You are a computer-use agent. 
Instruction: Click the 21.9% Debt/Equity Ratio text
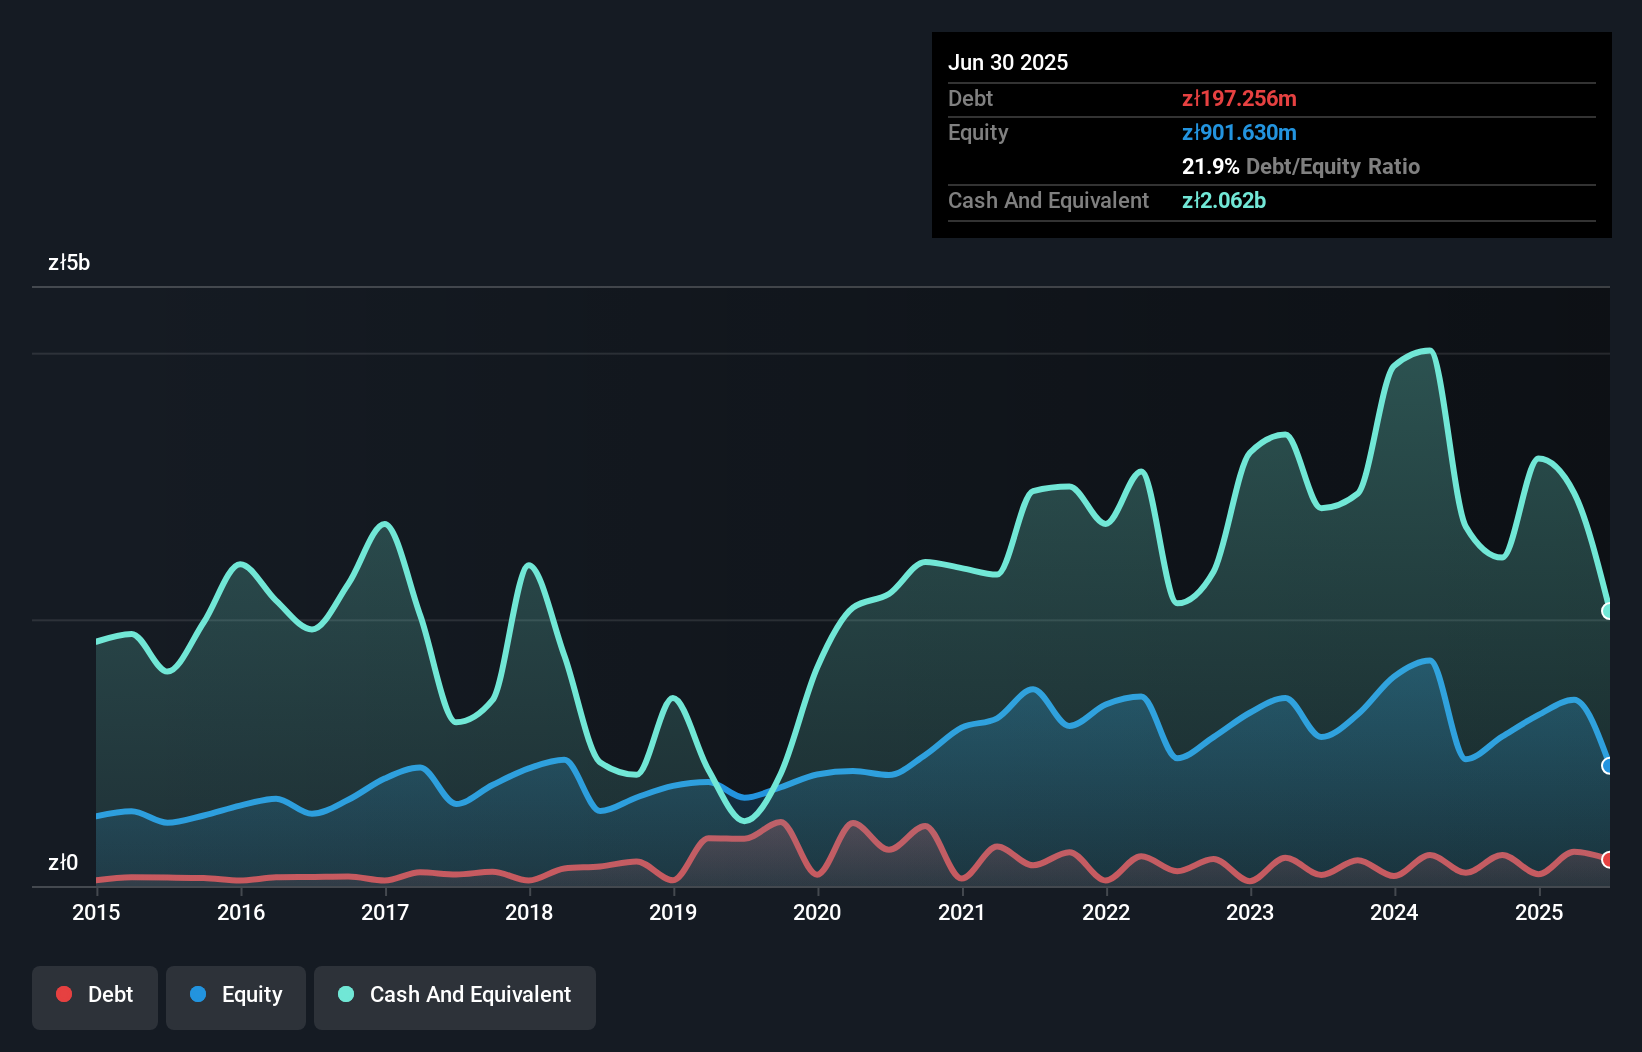tap(1300, 166)
